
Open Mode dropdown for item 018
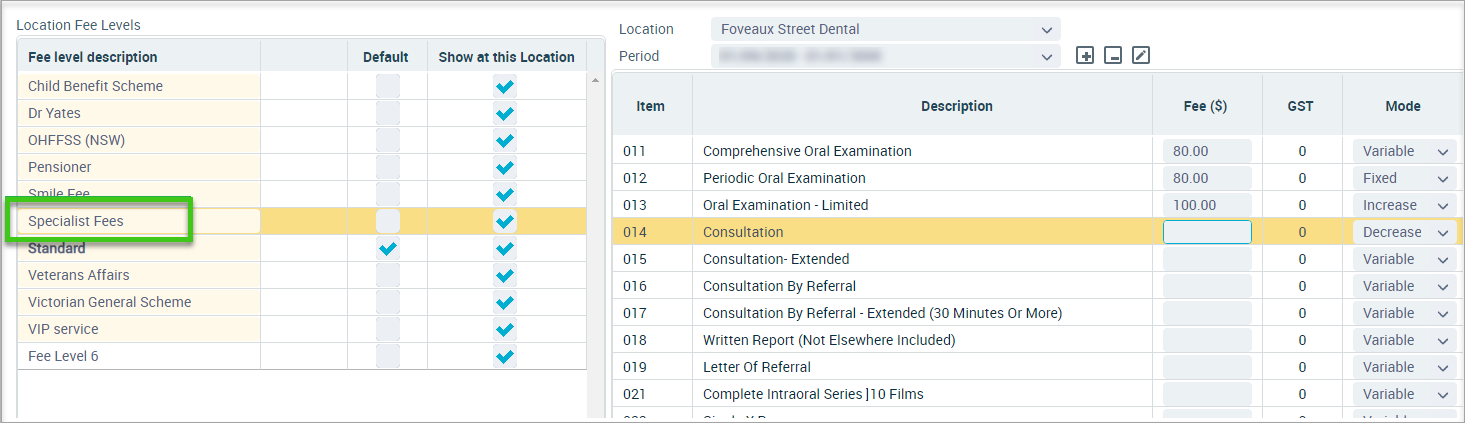[x=1404, y=340]
